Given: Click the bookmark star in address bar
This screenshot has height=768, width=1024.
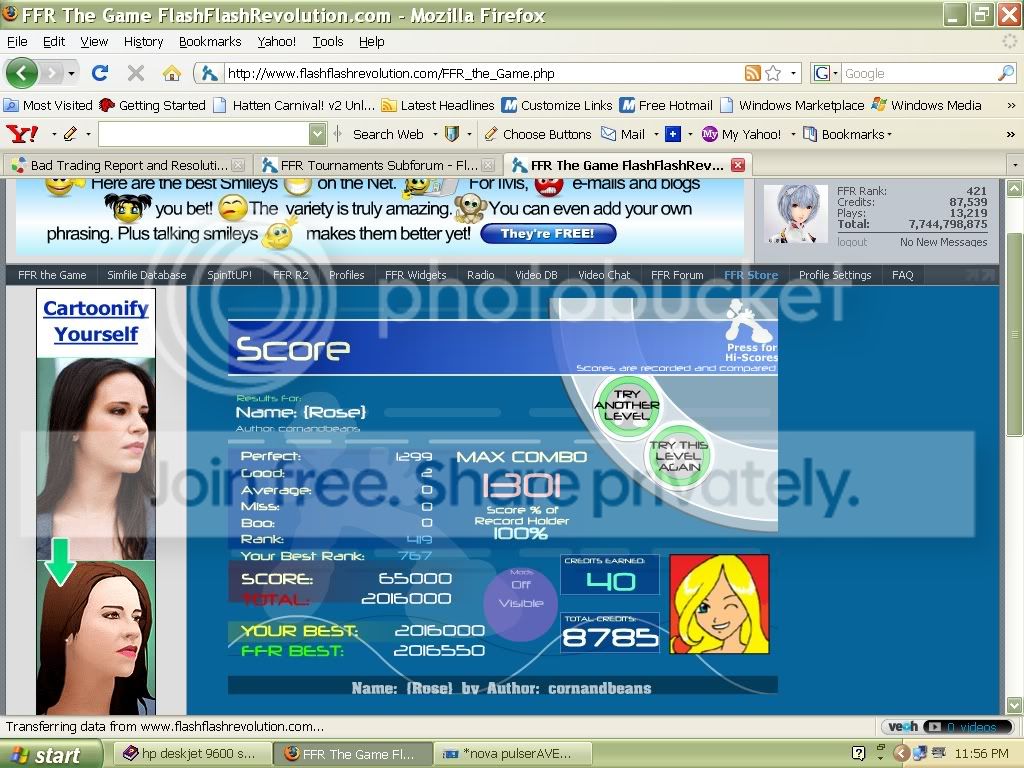Looking at the screenshot, I should point(773,73).
